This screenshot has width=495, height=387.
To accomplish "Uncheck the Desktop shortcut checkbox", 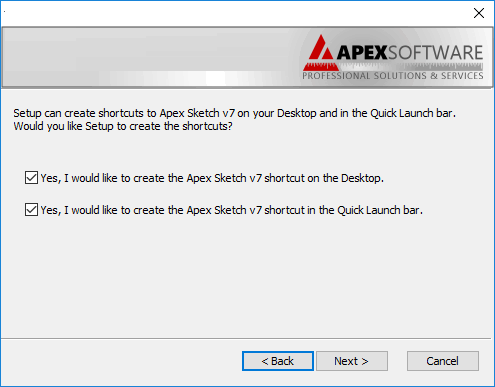I will pos(31,178).
